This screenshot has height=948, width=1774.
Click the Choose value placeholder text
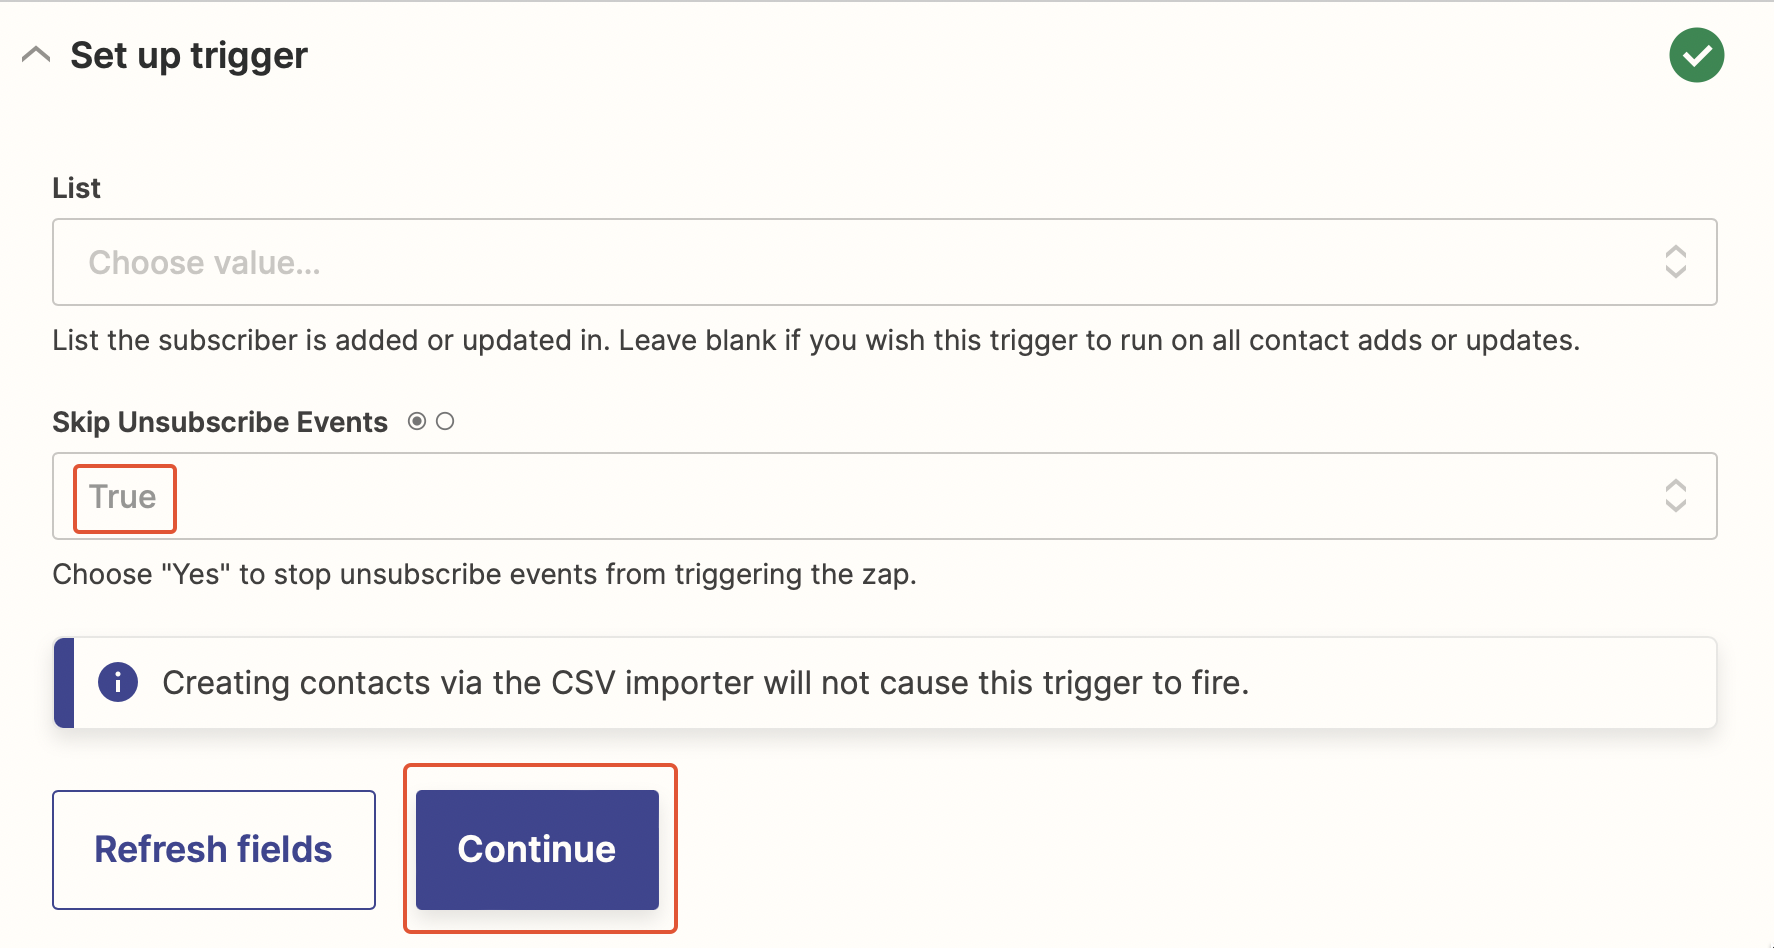click(204, 263)
